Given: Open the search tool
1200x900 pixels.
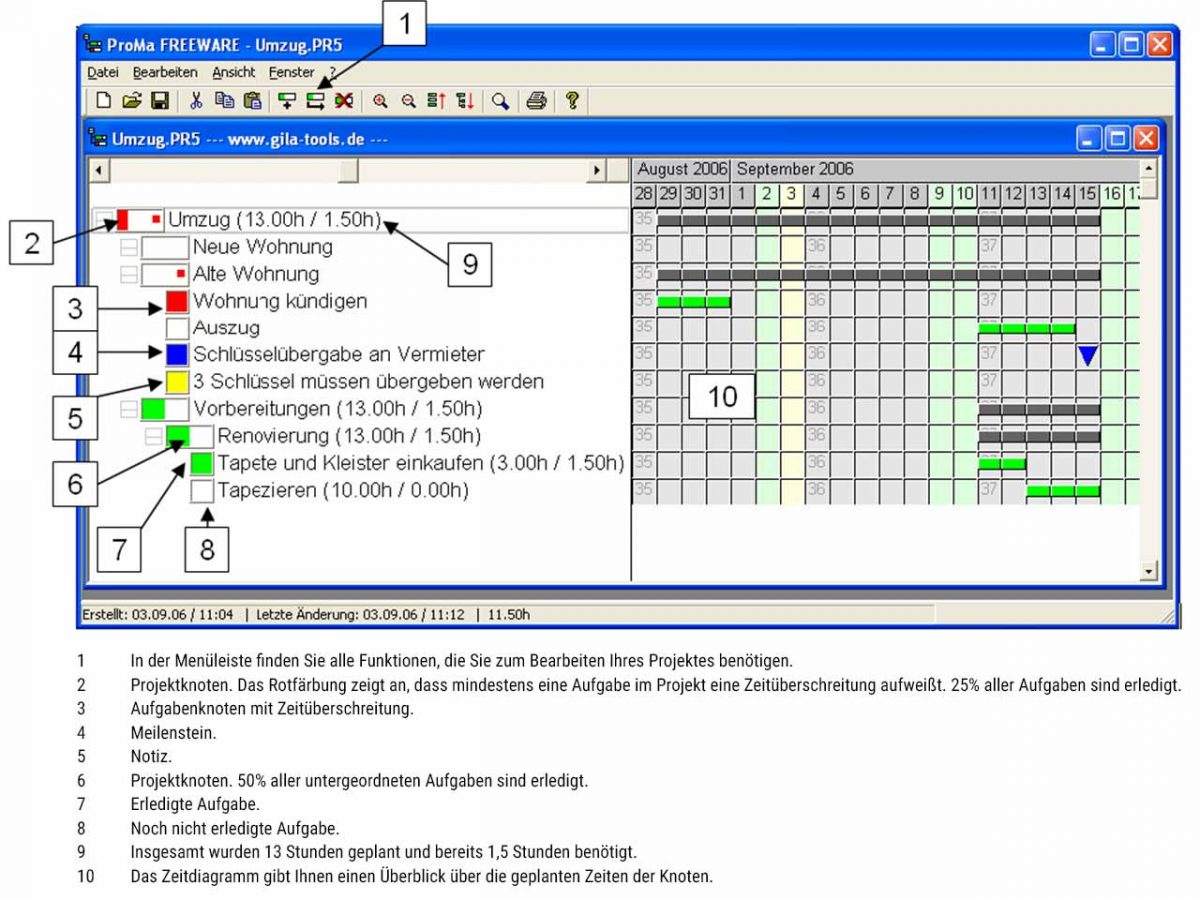Looking at the screenshot, I should coord(500,100).
